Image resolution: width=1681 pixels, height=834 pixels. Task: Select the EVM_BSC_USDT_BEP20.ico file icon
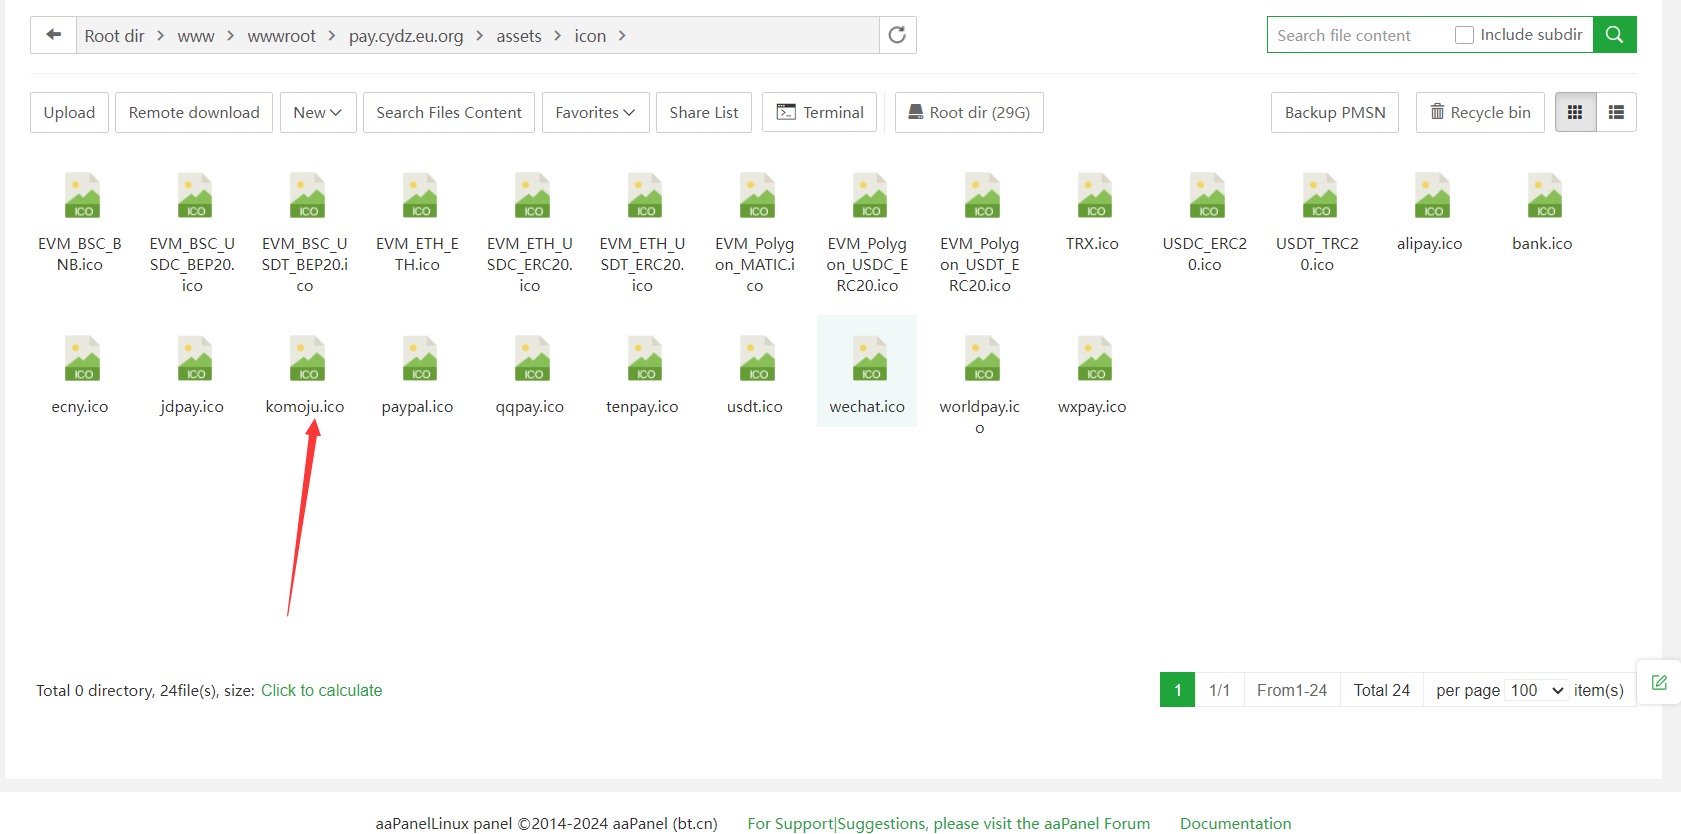coord(306,196)
